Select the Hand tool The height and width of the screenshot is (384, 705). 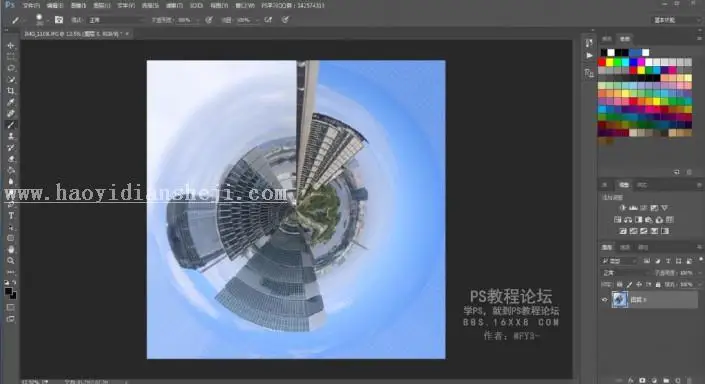pos(11,250)
